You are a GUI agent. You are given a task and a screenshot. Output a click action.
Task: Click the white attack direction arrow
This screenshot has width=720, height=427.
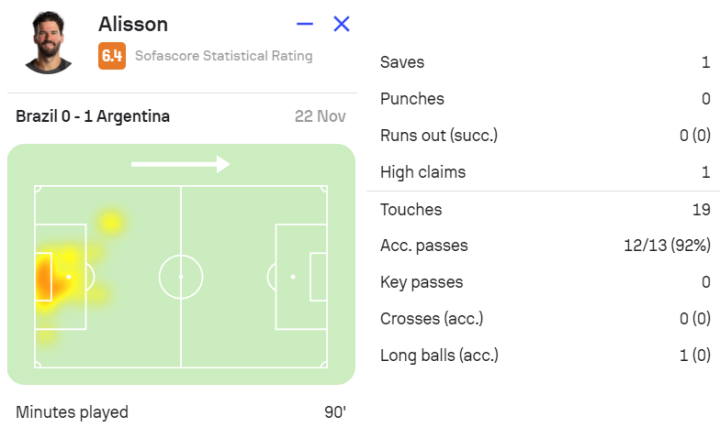180,164
